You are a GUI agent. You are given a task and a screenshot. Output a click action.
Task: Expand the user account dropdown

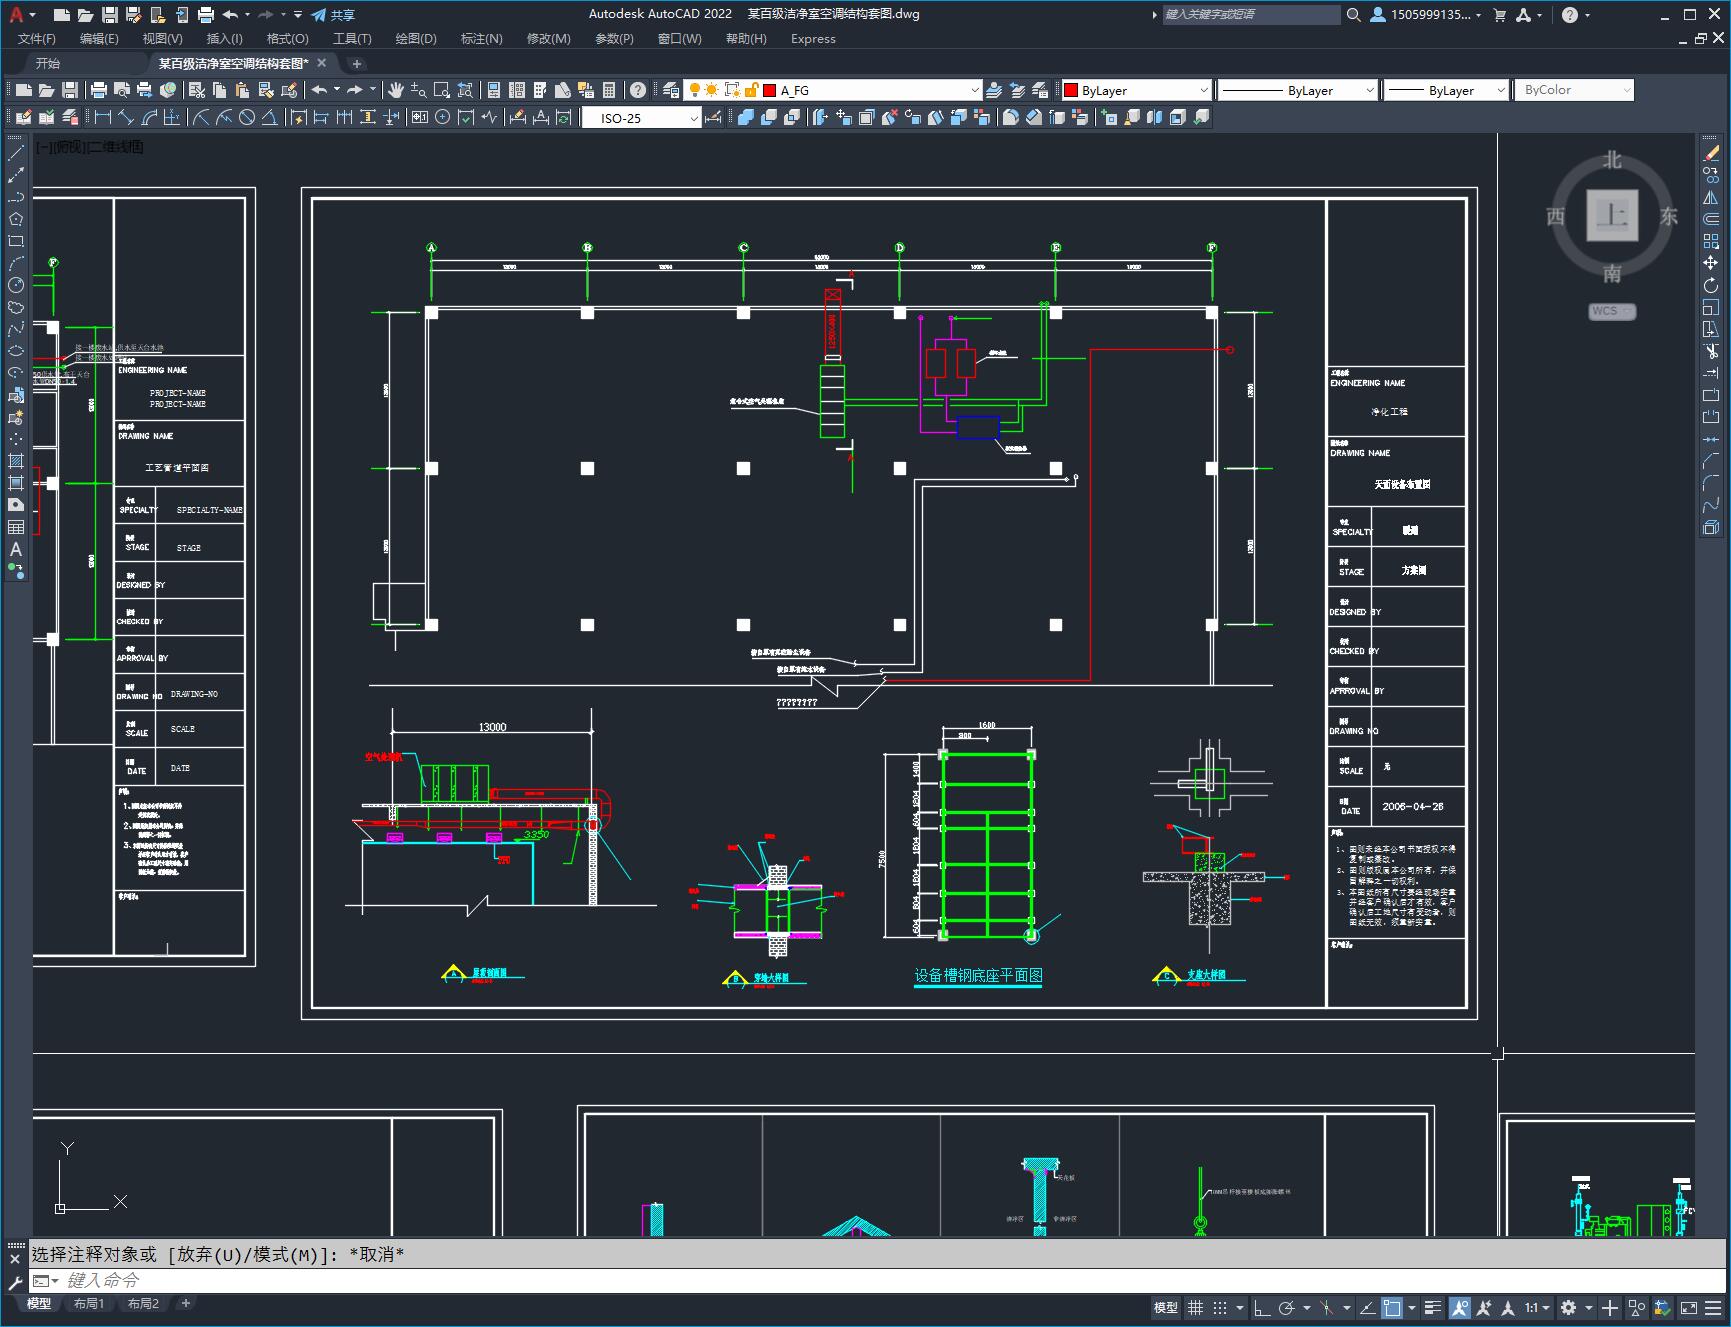1478,15
